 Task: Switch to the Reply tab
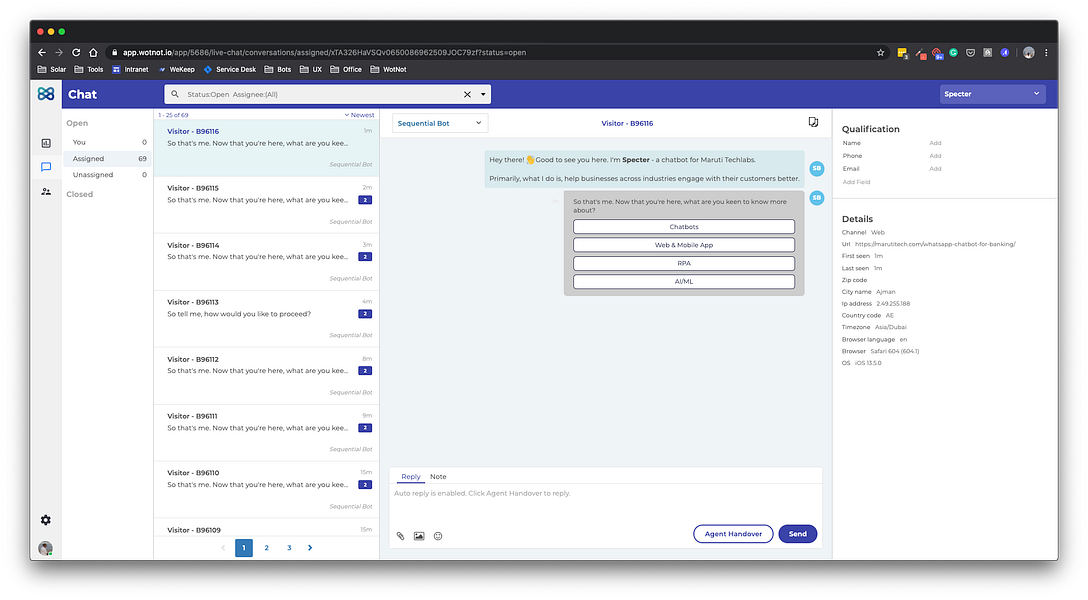tap(411, 477)
